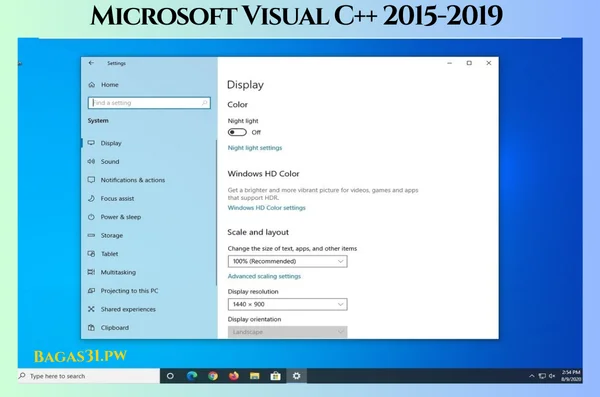Select Shared experiences label
Viewport: 600px width, 397px height.
pos(128,309)
